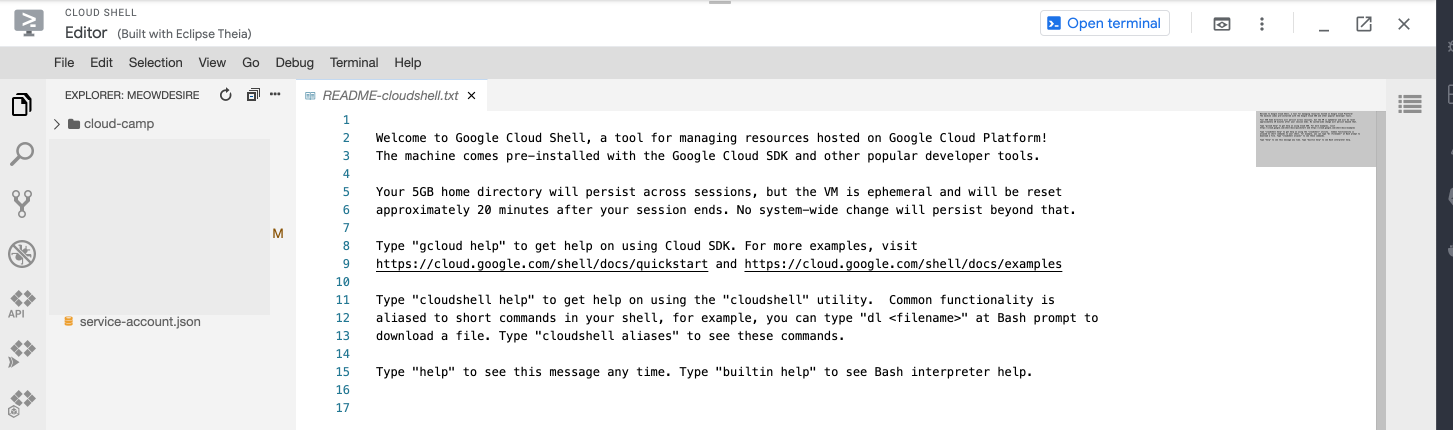Follow the shell/docs/quickstart link
1453x430 pixels.
tap(542, 265)
